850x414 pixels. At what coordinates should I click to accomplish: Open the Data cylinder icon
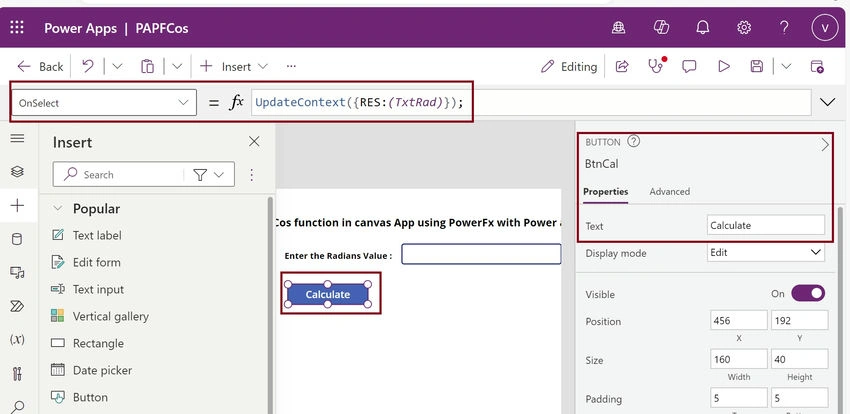click(x=17, y=239)
